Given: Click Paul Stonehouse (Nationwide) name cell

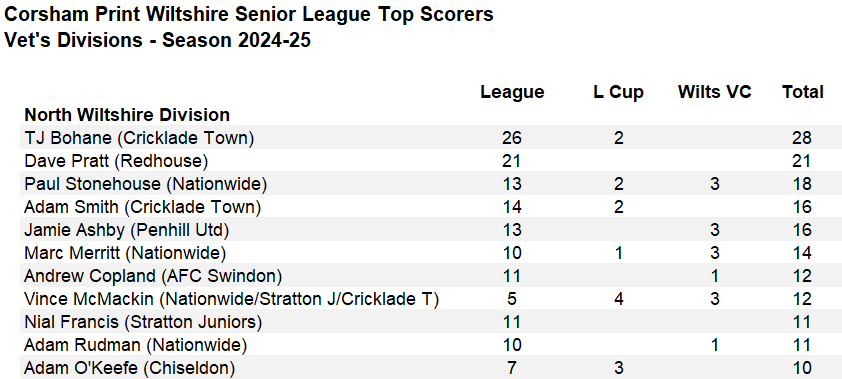Looking at the screenshot, I should click(146, 184).
